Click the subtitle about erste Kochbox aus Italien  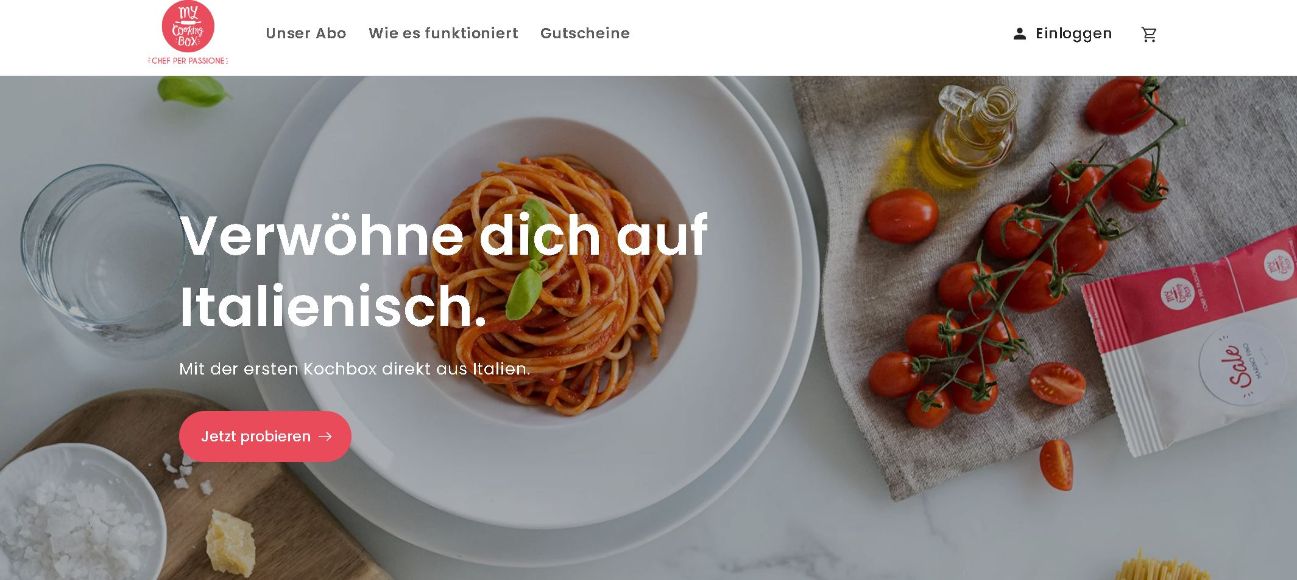pyautogui.click(x=355, y=369)
